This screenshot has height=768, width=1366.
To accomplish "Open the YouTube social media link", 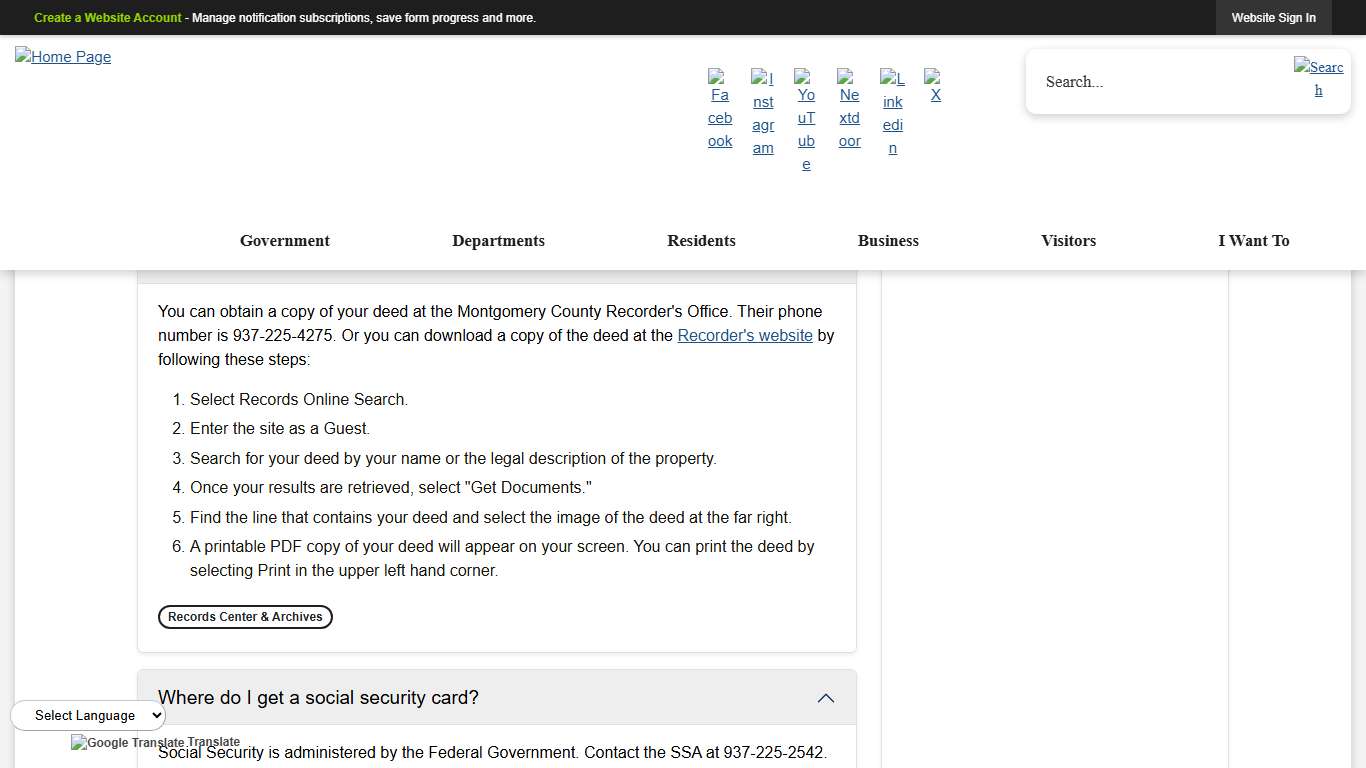I will click(x=806, y=120).
